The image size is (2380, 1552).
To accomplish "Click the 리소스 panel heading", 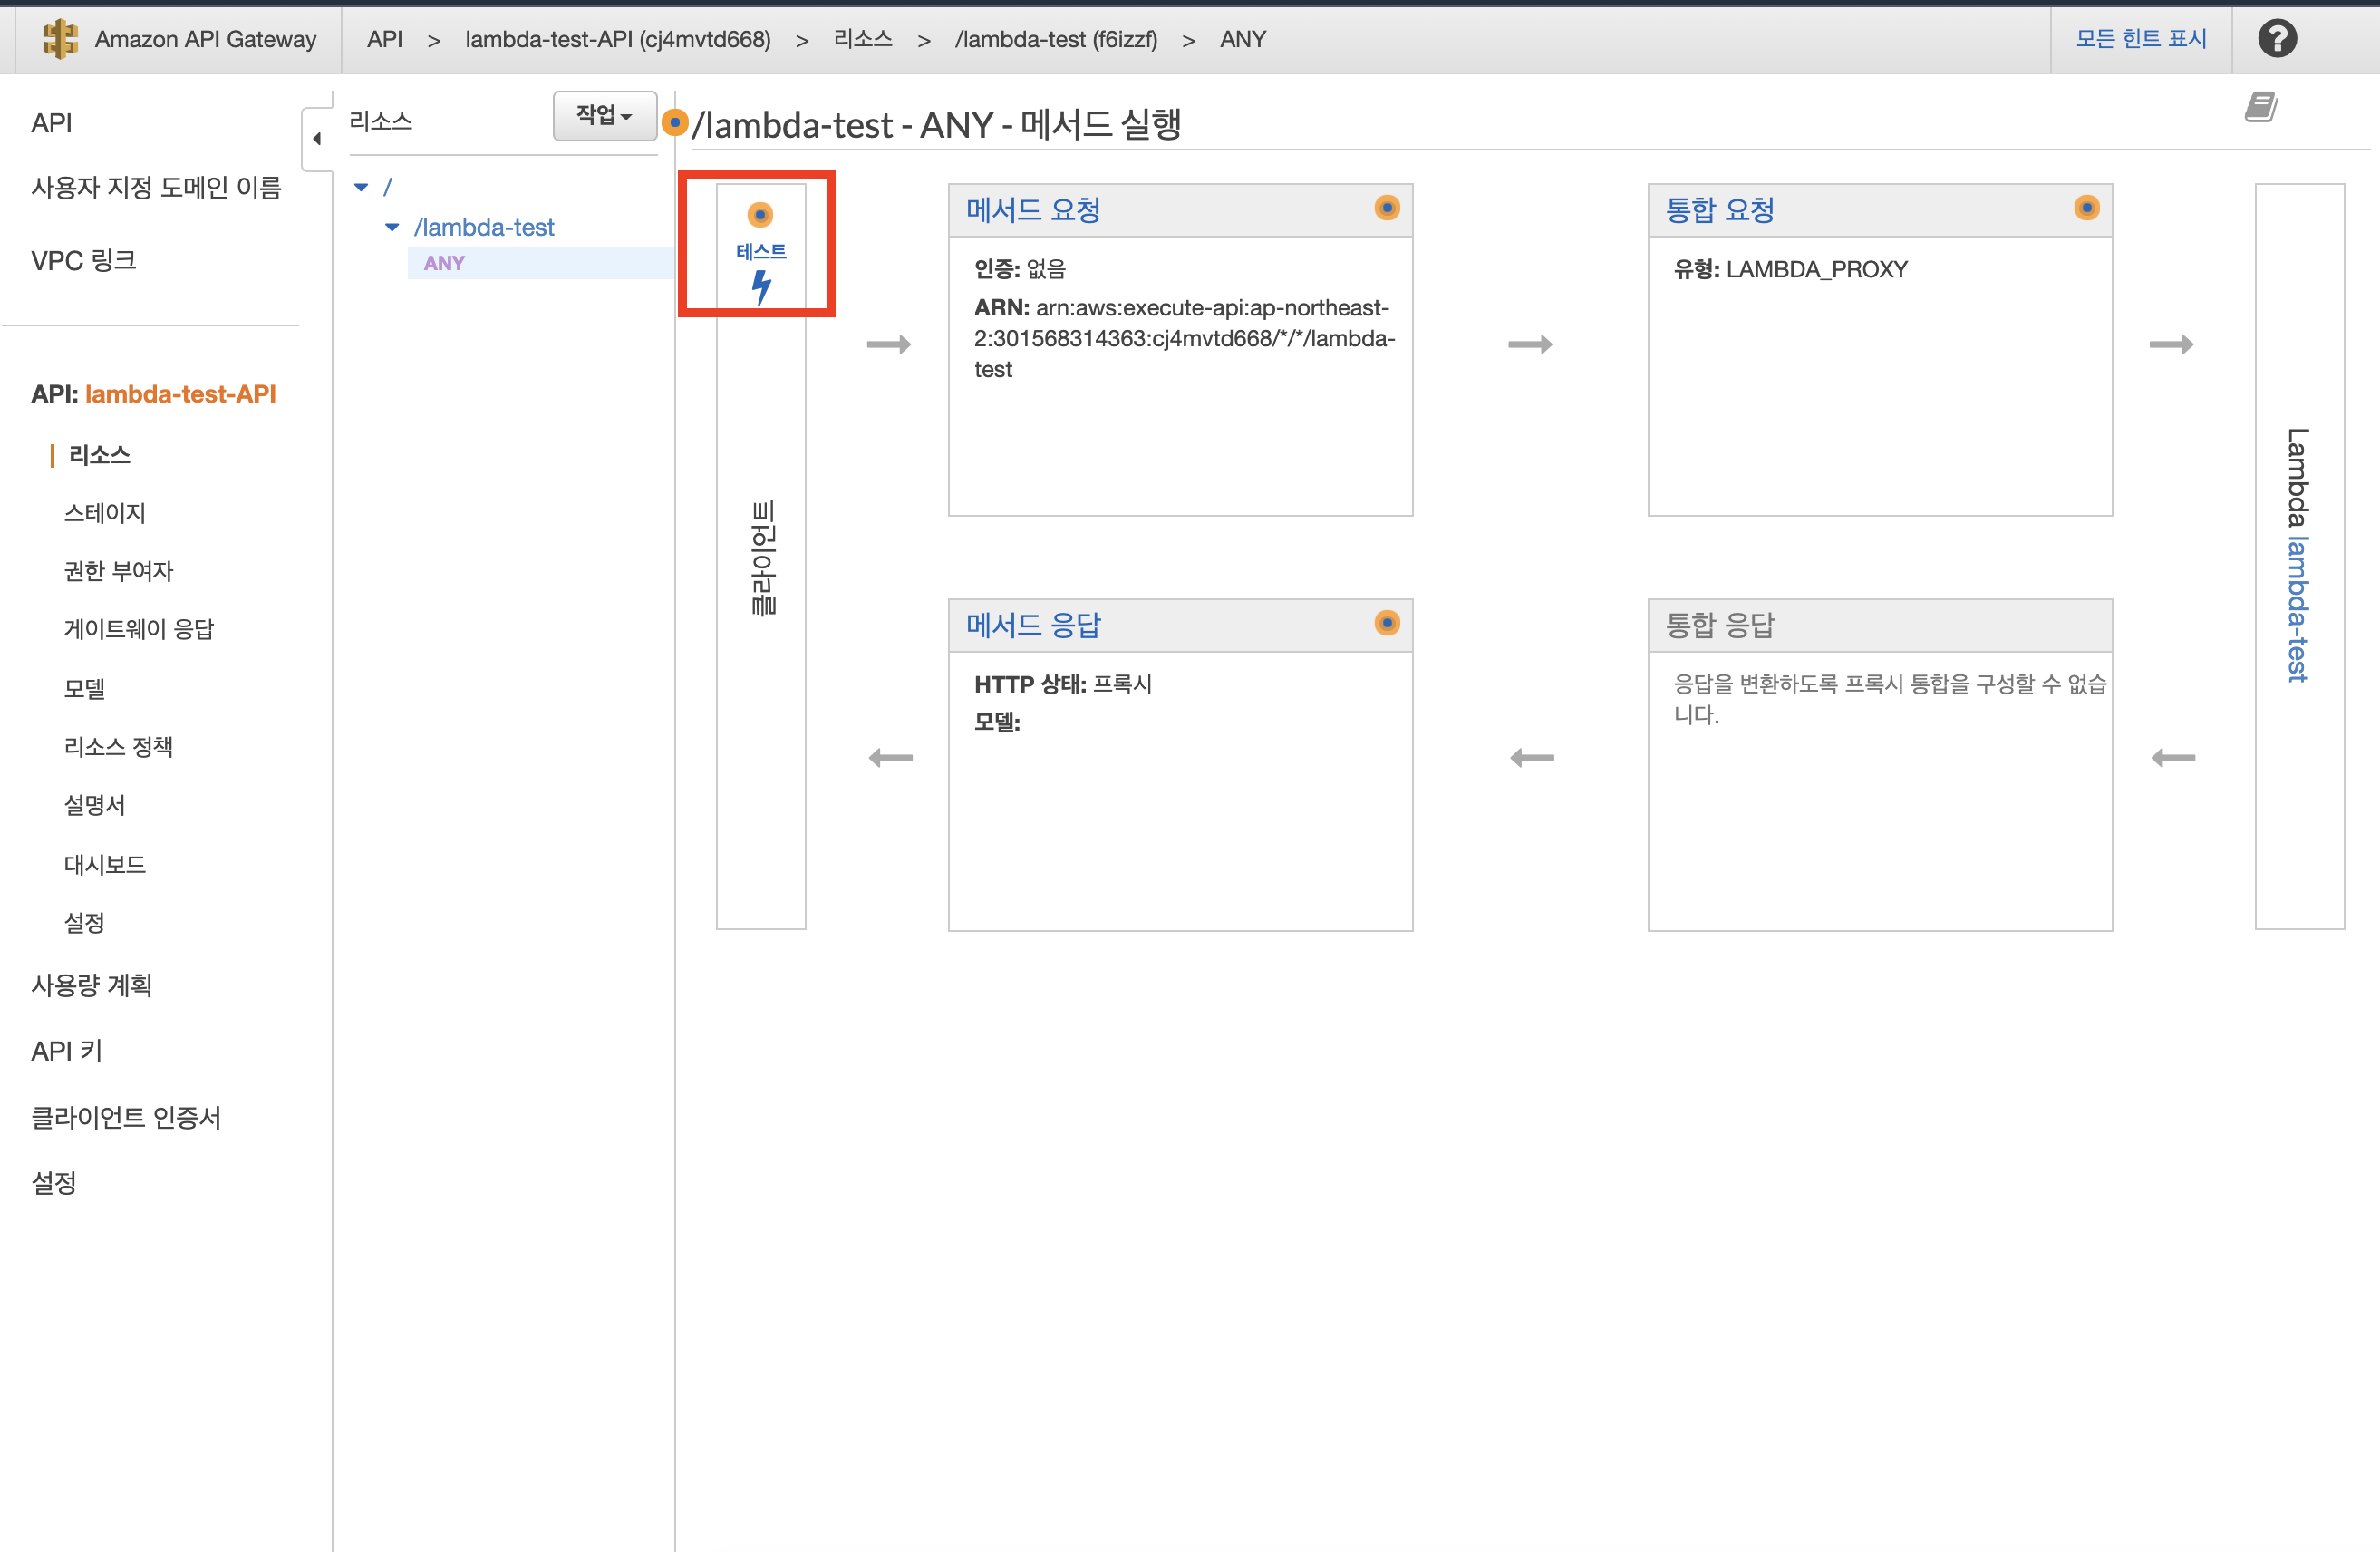I will tap(381, 121).
